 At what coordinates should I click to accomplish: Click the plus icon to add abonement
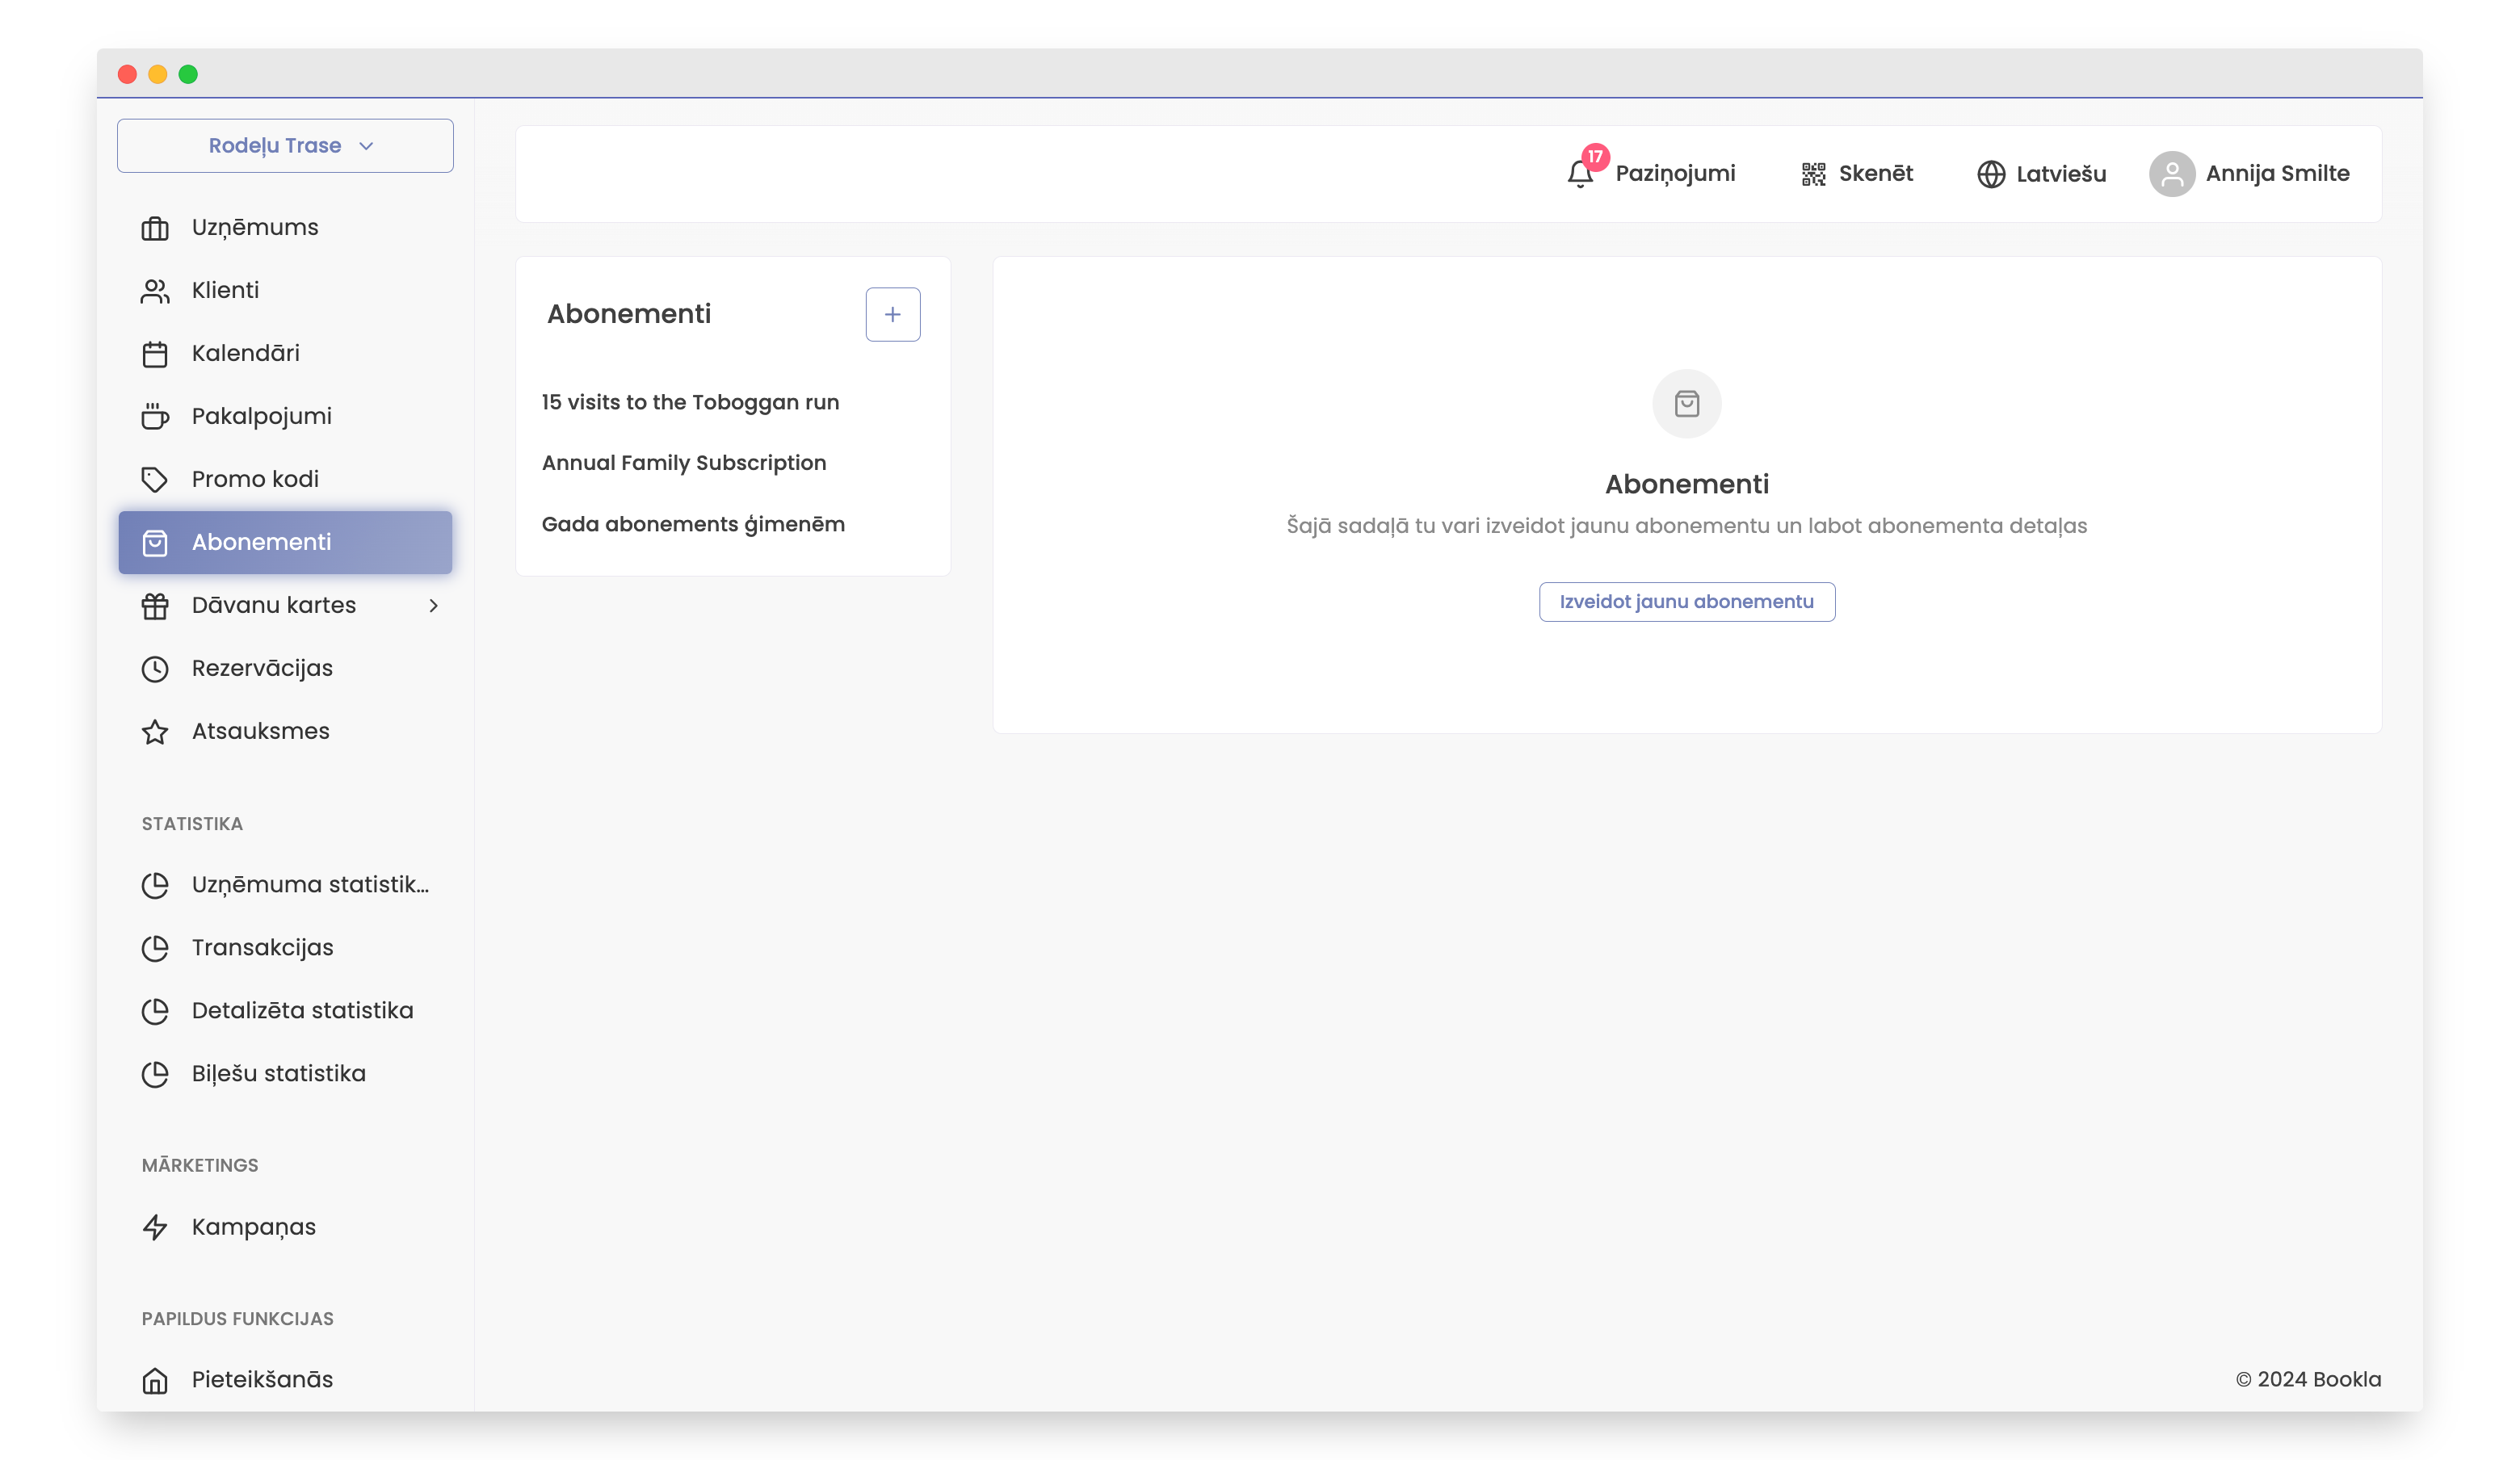point(892,314)
